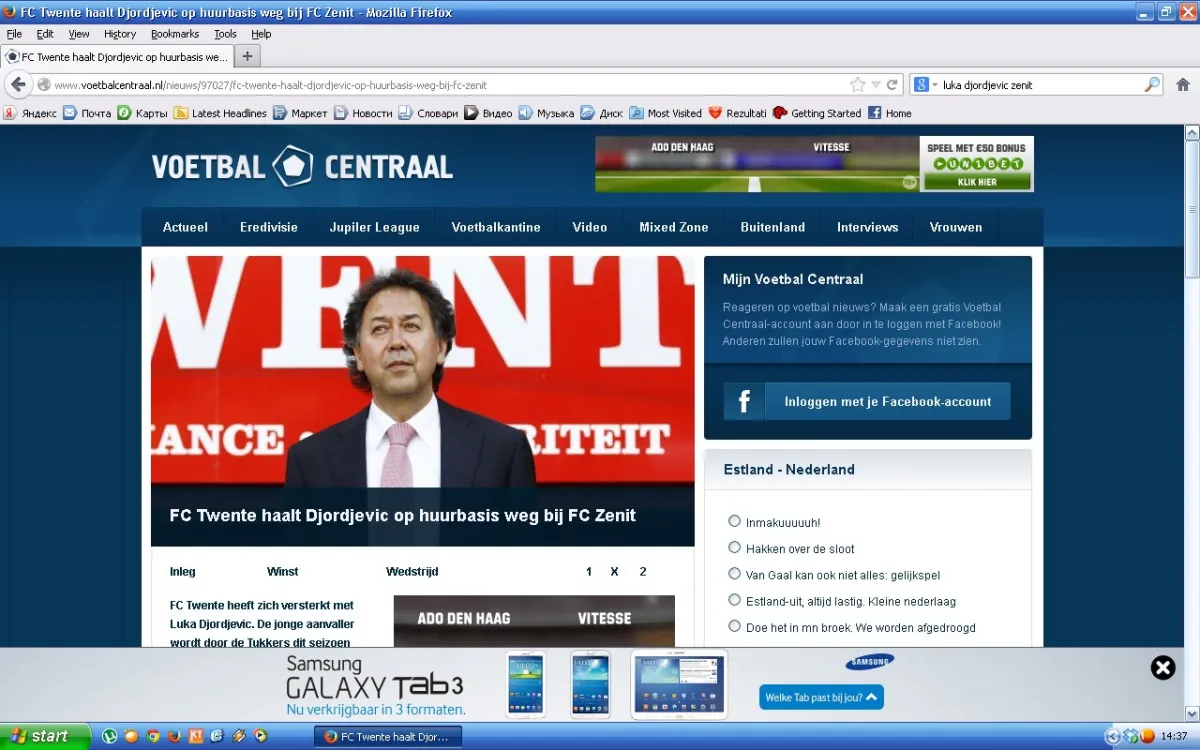Open the Видео bookmark
Image resolution: width=1200 pixels, height=750 pixels.
[488, 113]
